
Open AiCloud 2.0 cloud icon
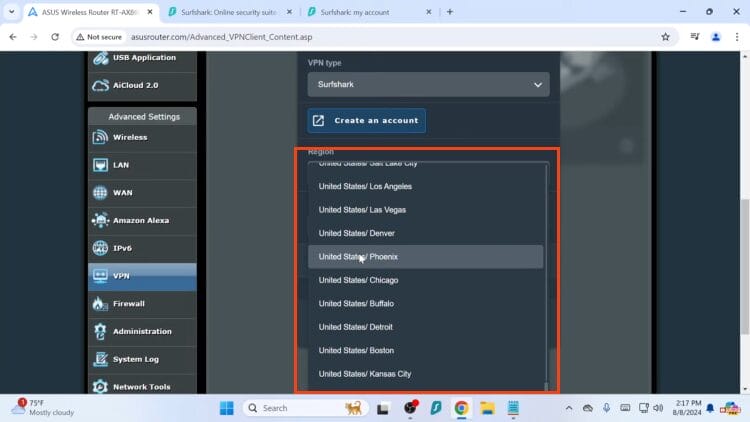[100, 85]
